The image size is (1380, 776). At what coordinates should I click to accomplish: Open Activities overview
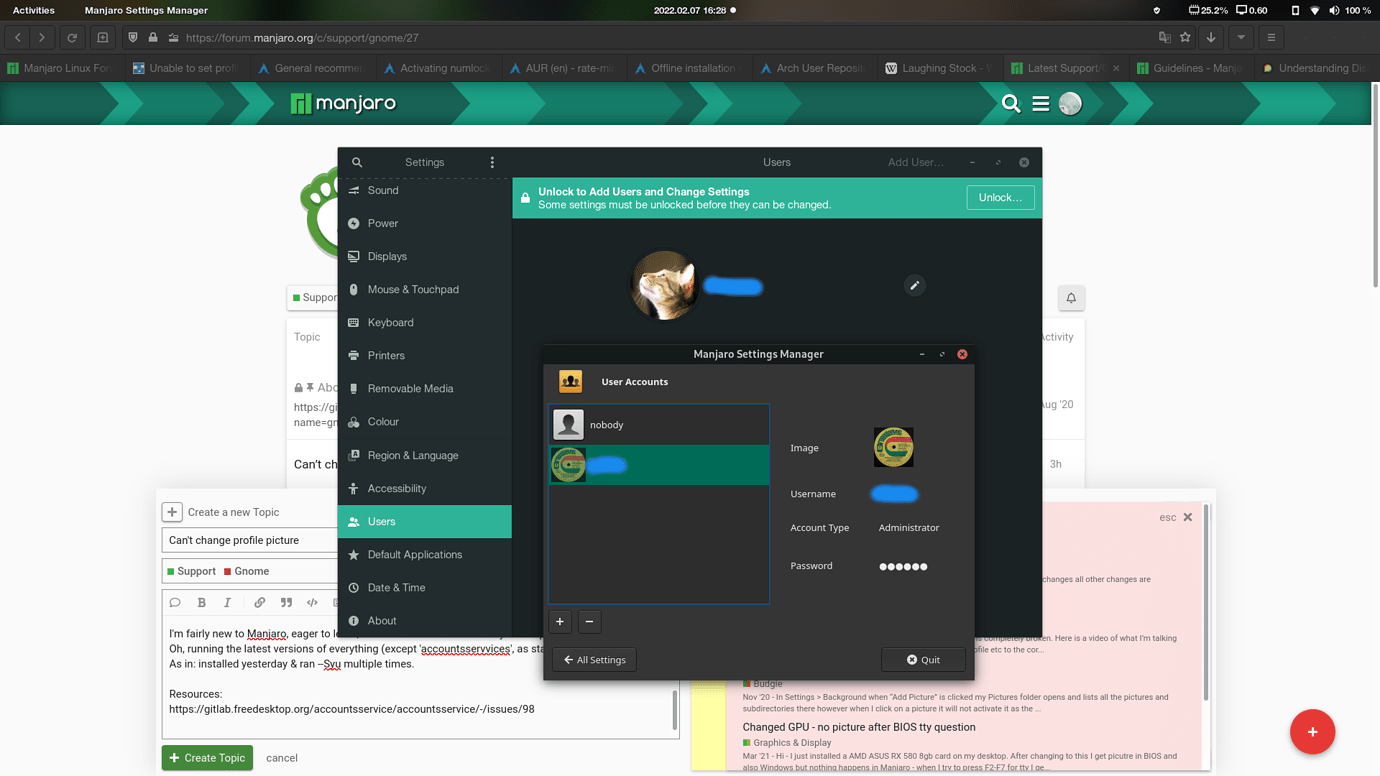pos(34,10)
